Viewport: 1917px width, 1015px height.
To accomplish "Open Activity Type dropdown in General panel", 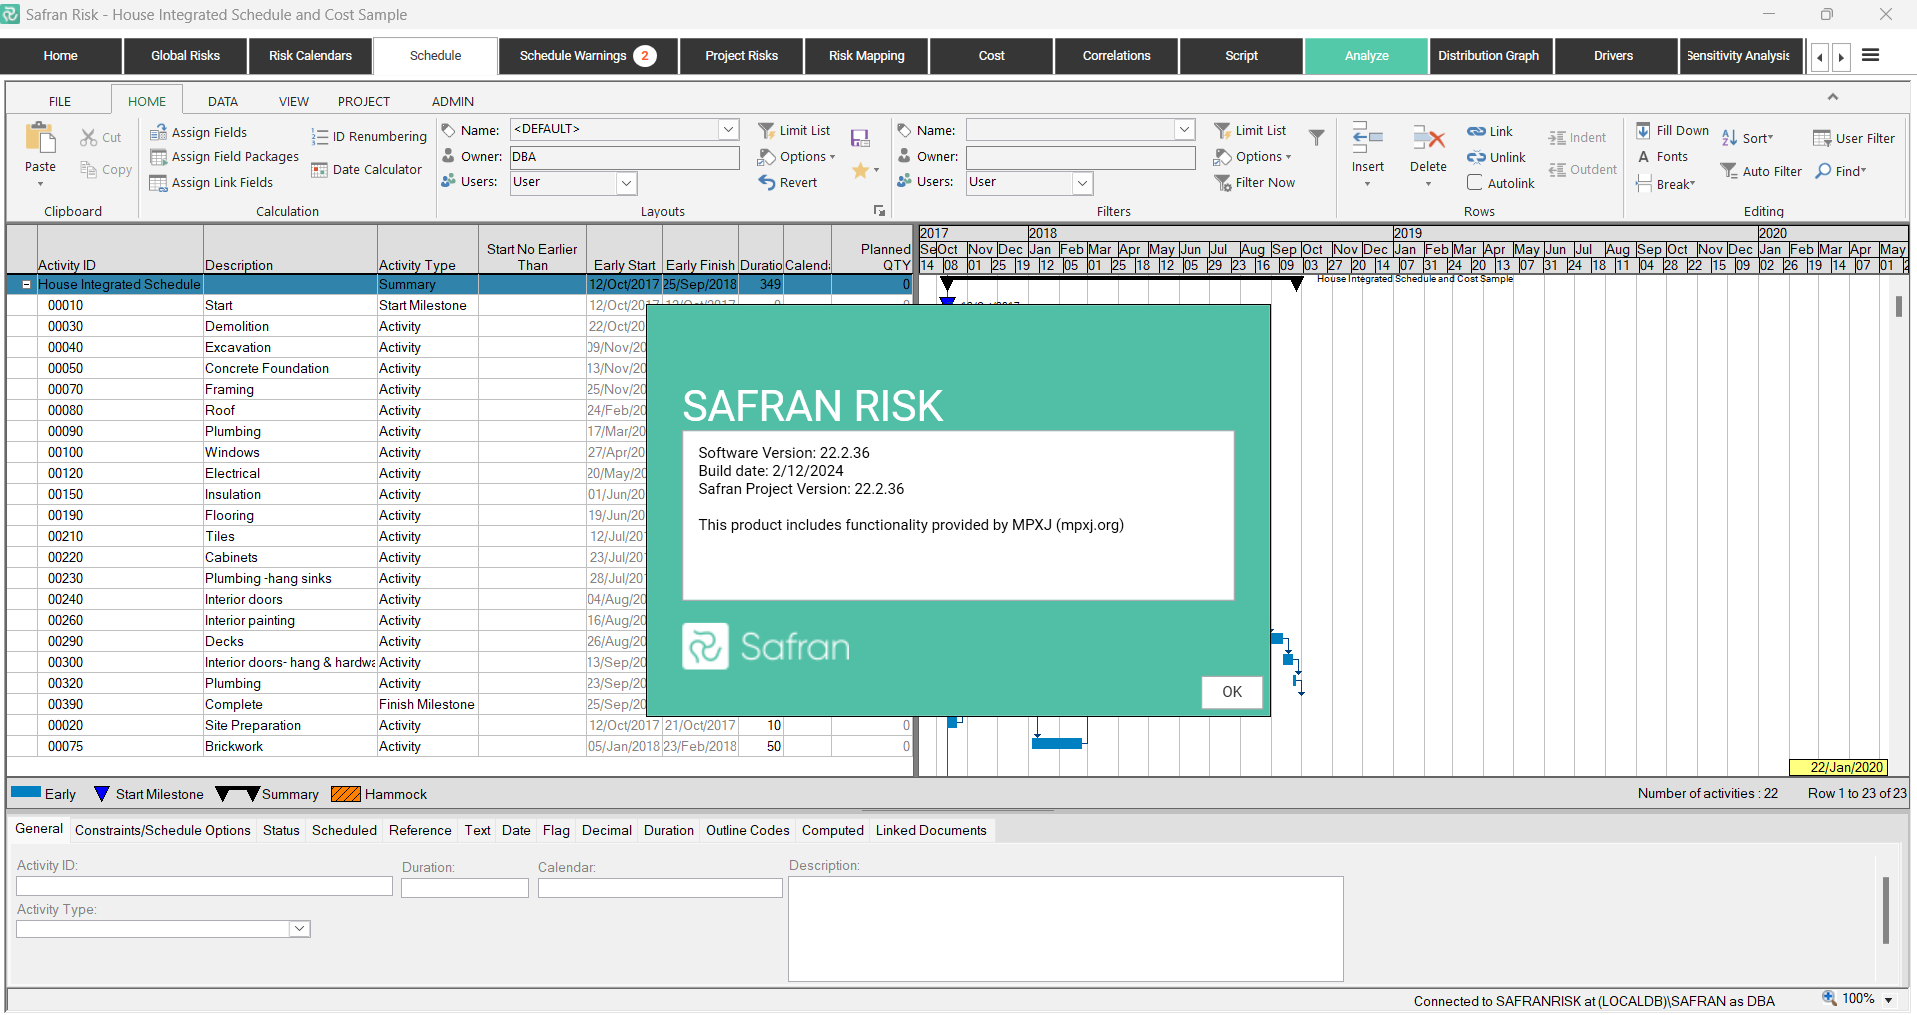I will click(x=299, y=929).
